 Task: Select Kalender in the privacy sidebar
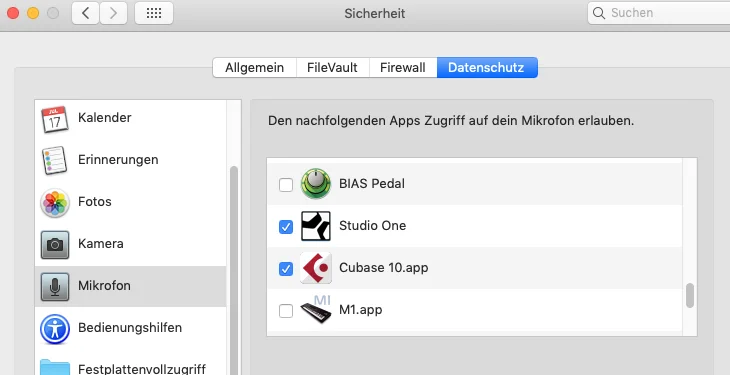pos(130,118)
